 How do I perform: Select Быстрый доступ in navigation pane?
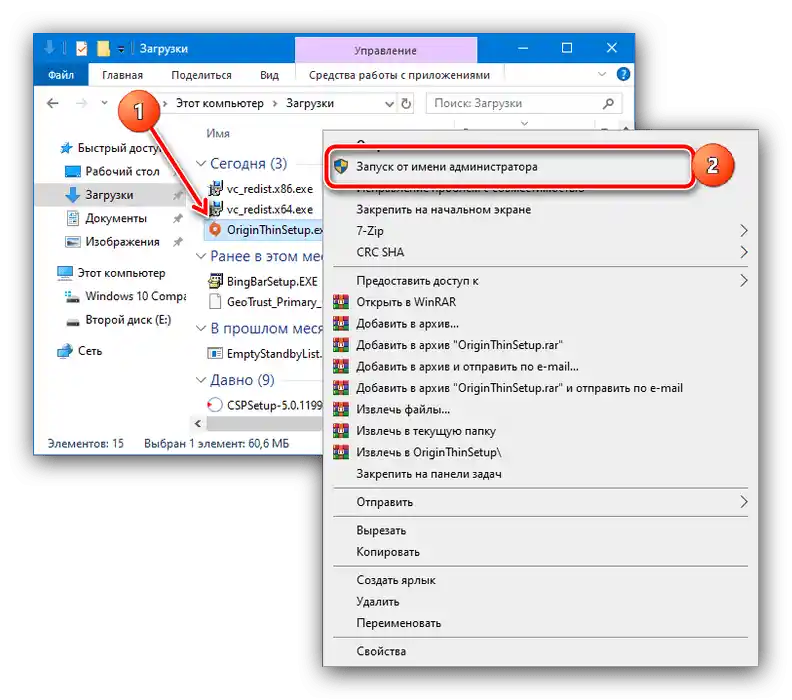point(109,148)
